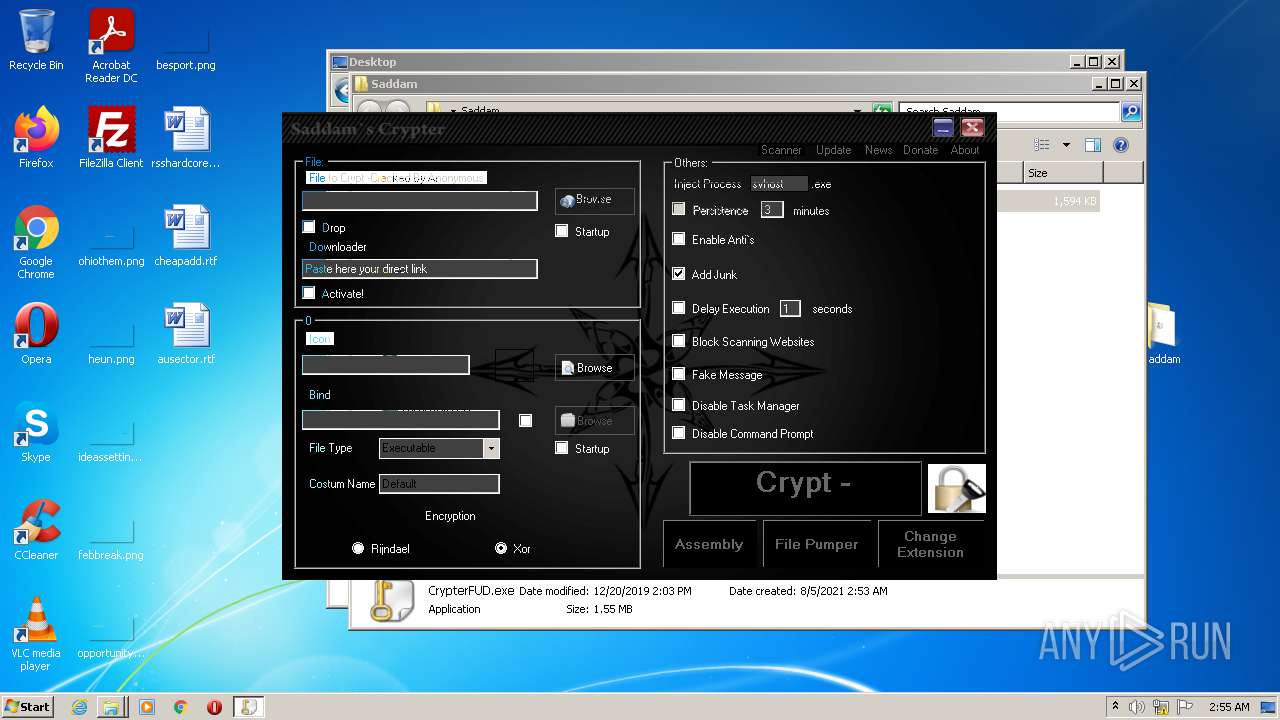Viewport: 1280px width, 720px height.
Task: Enable the Enable Anti's option
Action: pos(679,239)
